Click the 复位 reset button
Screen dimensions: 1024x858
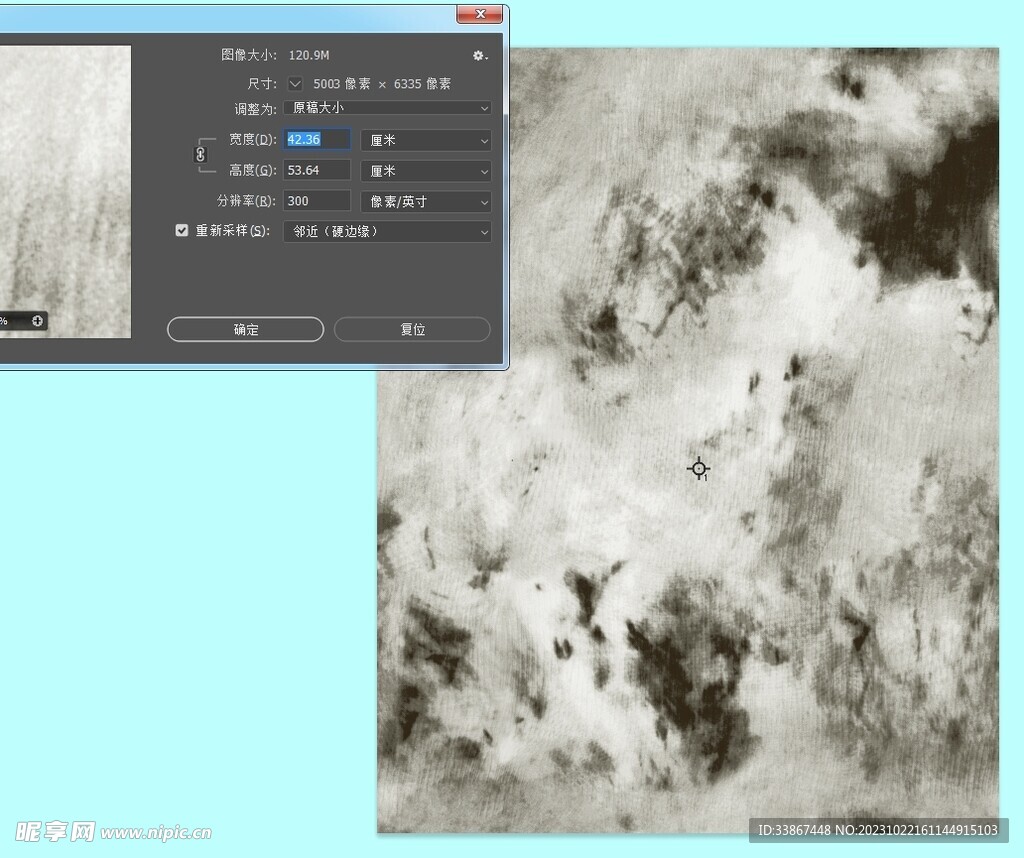pos(412,329)
